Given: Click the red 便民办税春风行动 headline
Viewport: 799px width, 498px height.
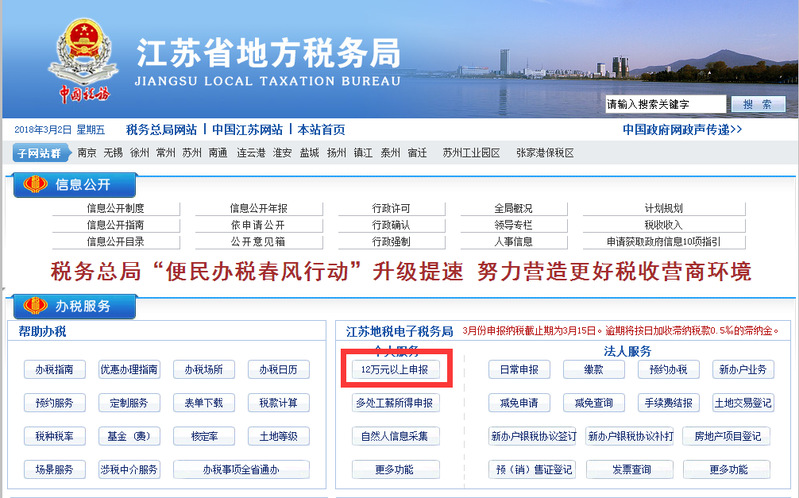Looking at the screenshot, I should [x=401, y=271].
